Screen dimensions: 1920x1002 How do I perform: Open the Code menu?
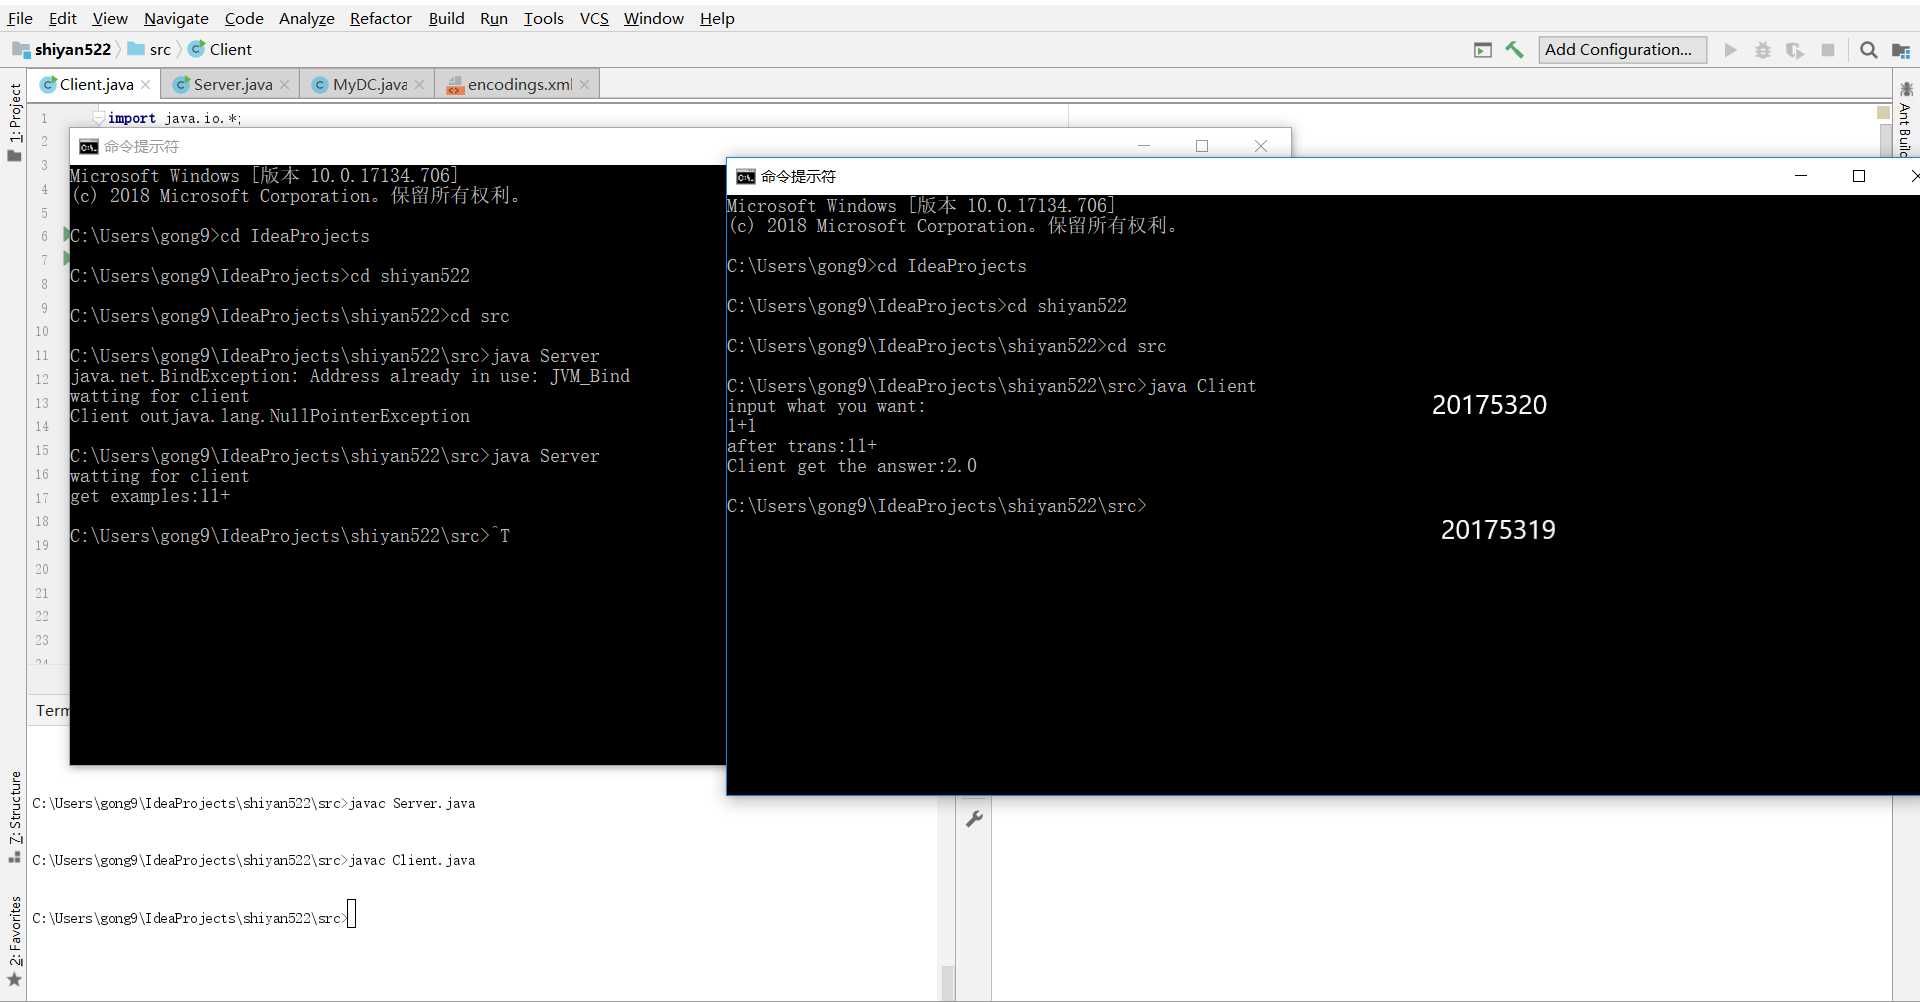244,18
